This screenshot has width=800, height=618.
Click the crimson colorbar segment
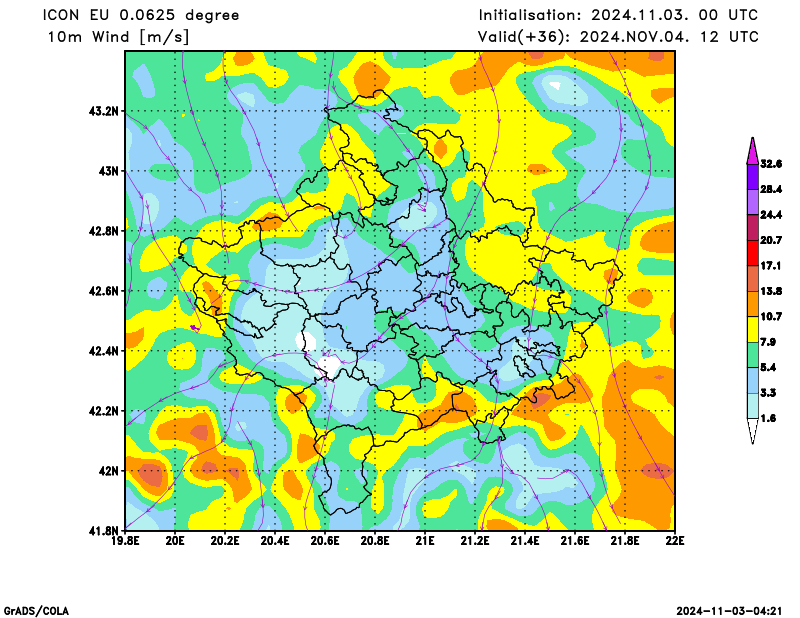(753, 228)
